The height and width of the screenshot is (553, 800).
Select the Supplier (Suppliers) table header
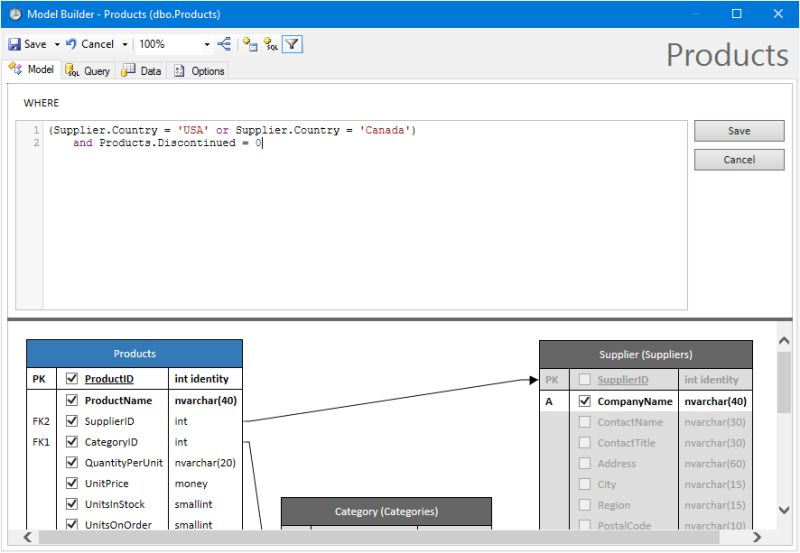coord(645,355)
